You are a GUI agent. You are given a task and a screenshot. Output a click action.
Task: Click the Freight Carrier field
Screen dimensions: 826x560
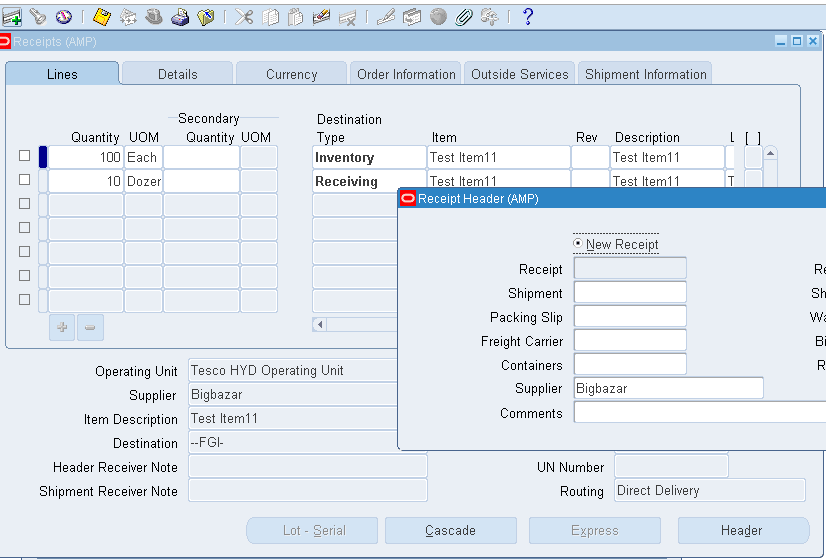[630, 340]
